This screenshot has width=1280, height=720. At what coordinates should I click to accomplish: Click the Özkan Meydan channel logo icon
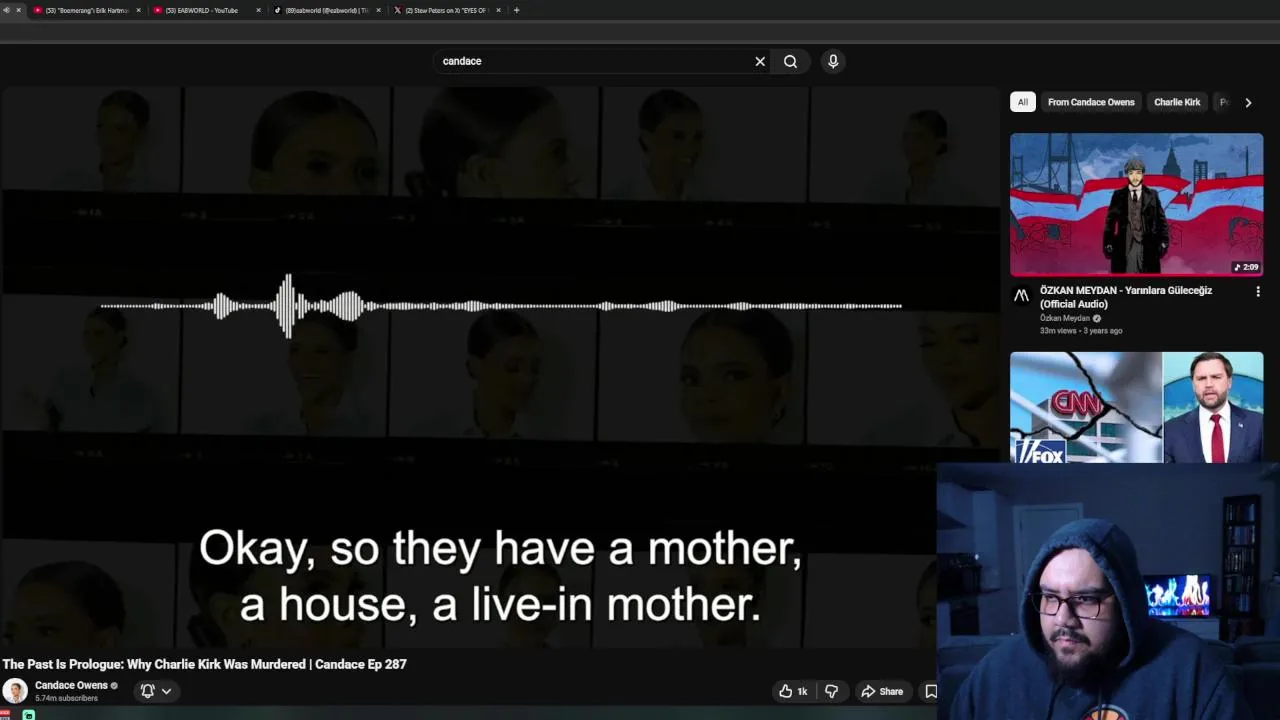click(1021, 295)
